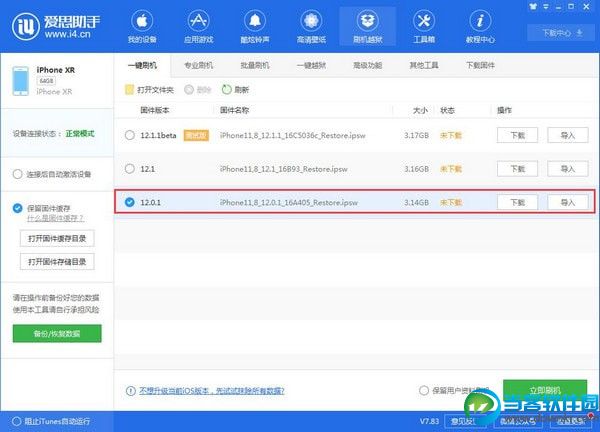Open the 工具箱 toolbox section
600x432 pixels.
click(424, 27)
